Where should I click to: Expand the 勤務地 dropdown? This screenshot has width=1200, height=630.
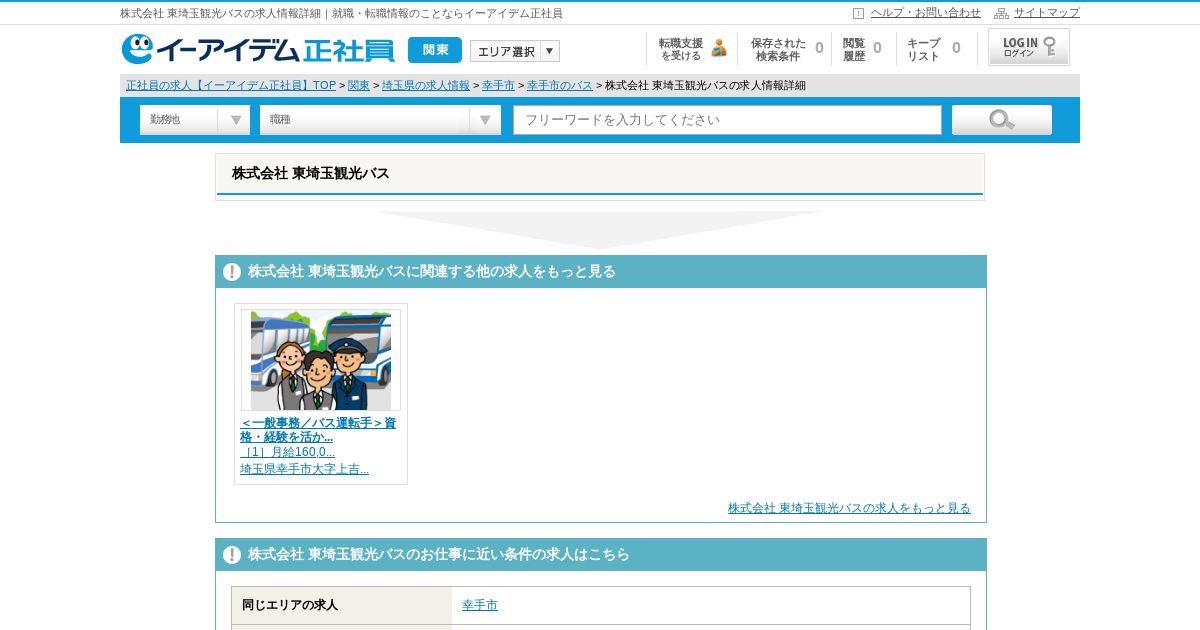tap(195, 120)
